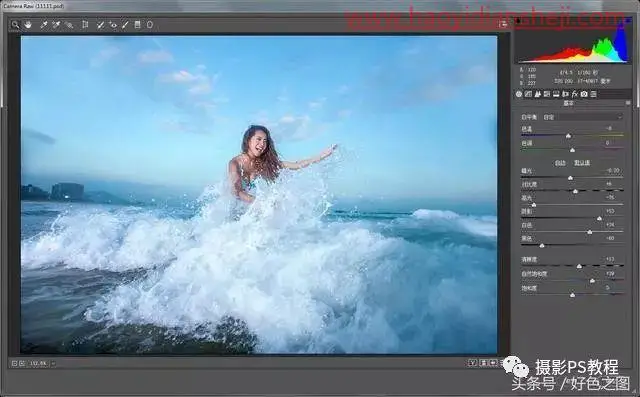Click the vibrance value field showing +39

point(610,274)
